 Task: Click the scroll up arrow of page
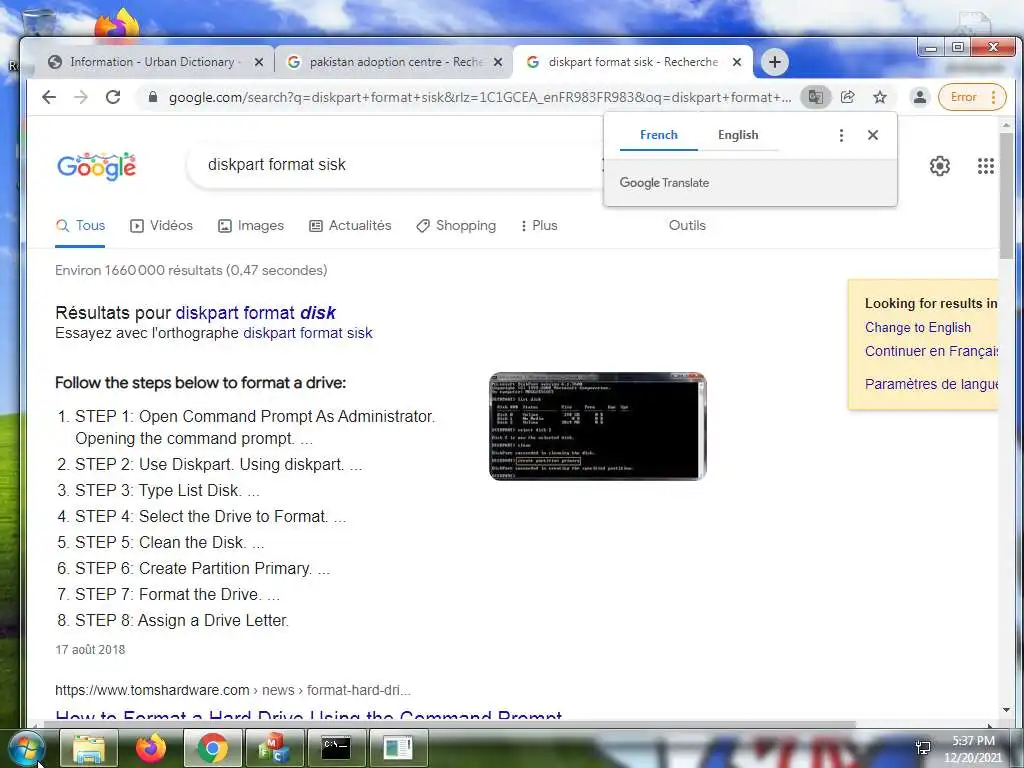click(x=1006, y=124)
